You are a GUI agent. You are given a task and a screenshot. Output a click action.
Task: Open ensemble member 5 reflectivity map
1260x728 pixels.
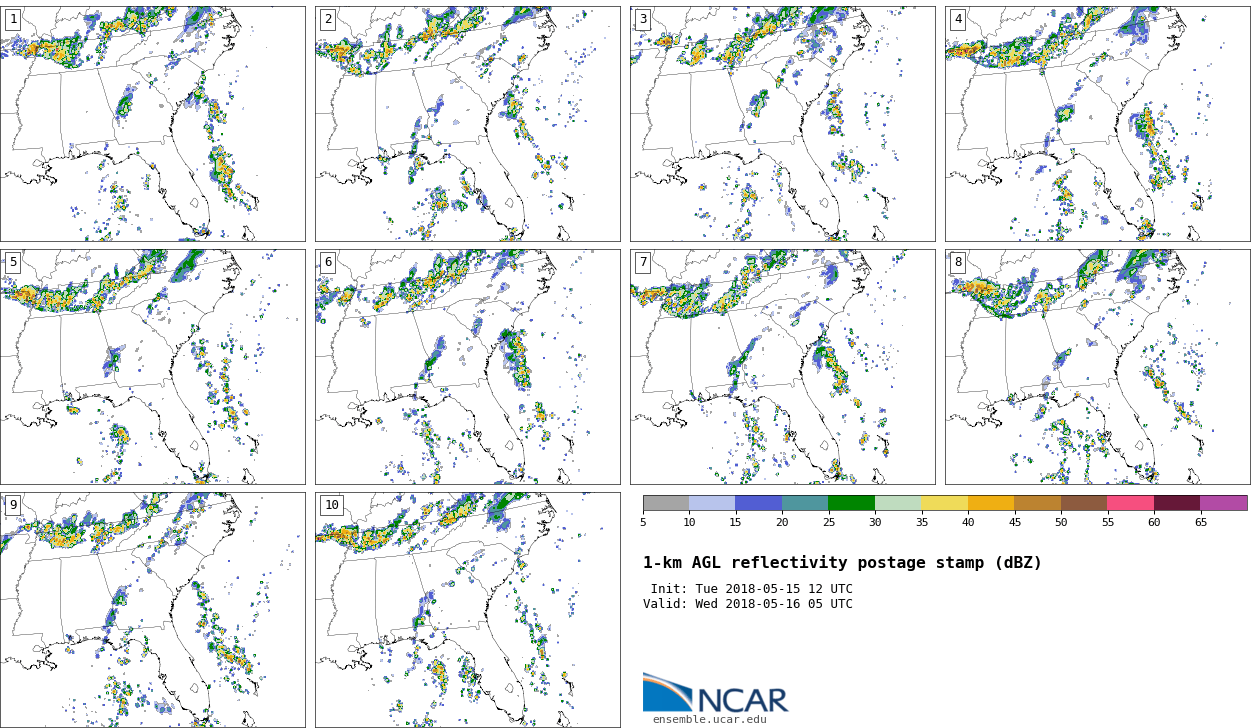tap(152, 367)
